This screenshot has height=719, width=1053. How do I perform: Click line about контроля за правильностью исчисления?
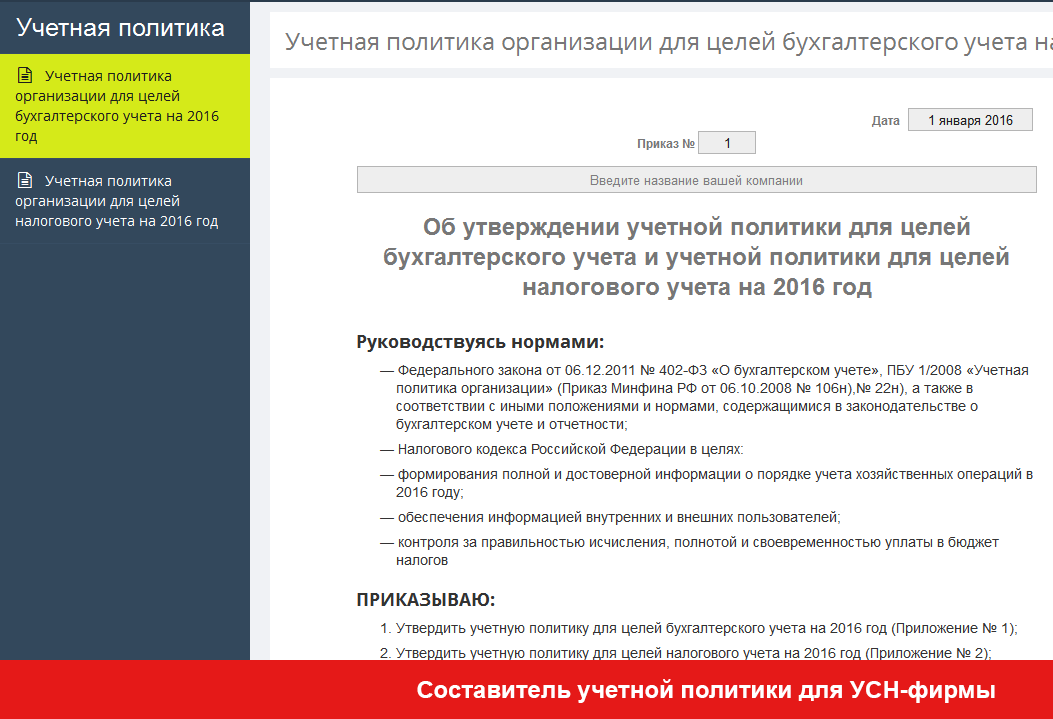690,550
